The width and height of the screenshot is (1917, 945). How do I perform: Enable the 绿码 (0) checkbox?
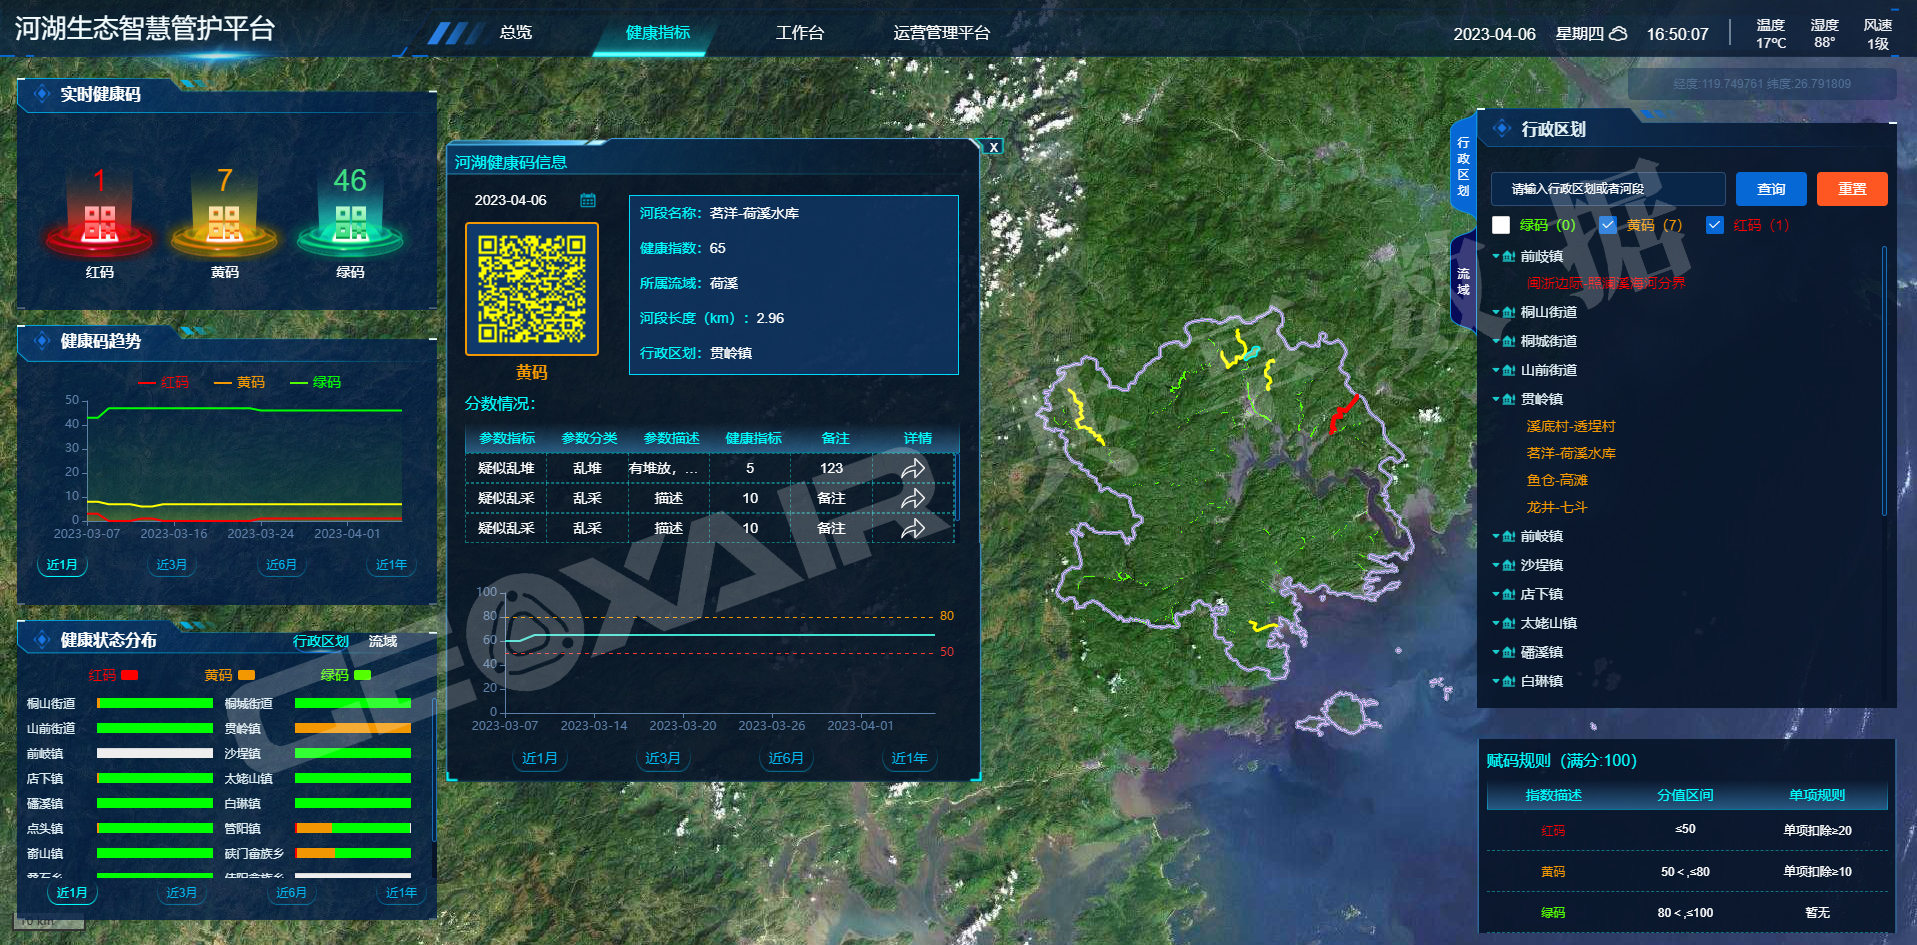pos(1501,225)
